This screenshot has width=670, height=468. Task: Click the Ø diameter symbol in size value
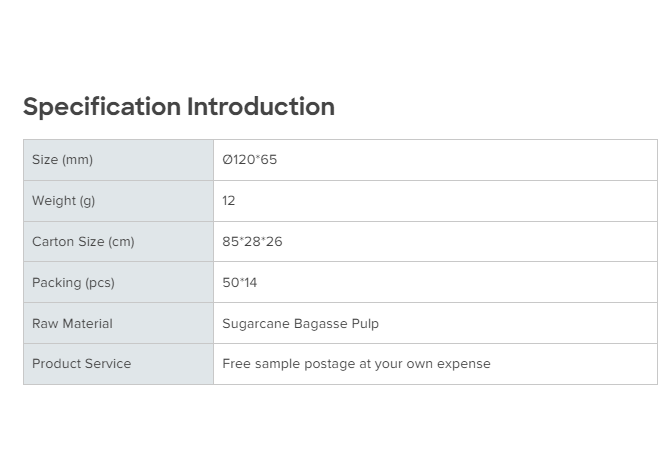pos(227,160)
